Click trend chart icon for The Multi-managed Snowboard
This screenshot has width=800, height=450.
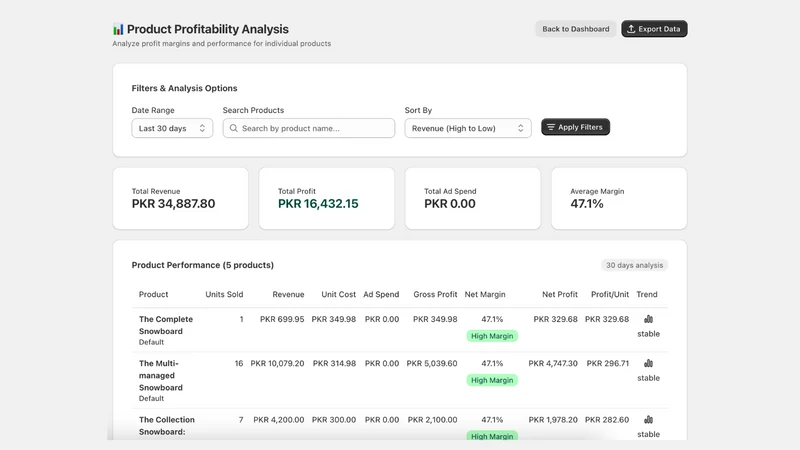tap(648, 364)
